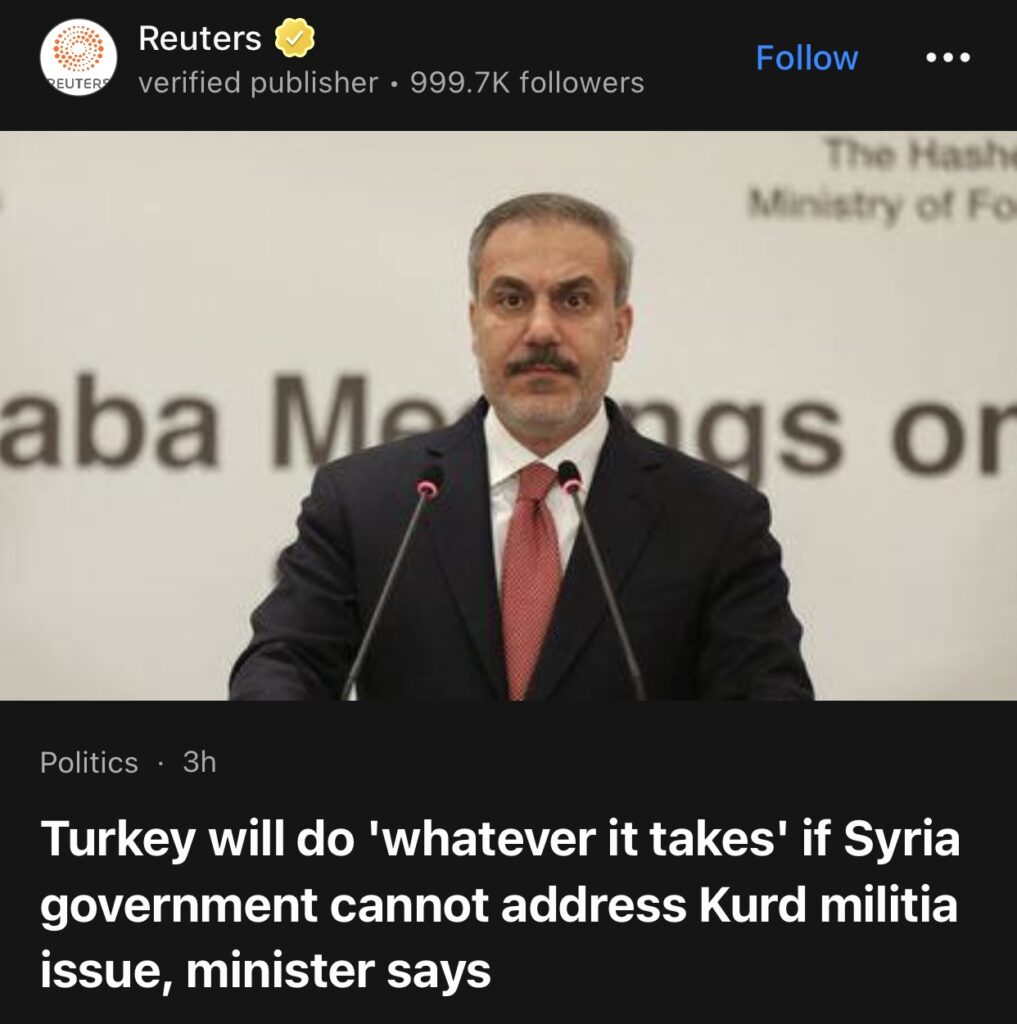The width and height of the screenshot is (1017, 1024).
Task: Open the Turkey 'whatever it takes' headline
Action: tap(500, 904)
